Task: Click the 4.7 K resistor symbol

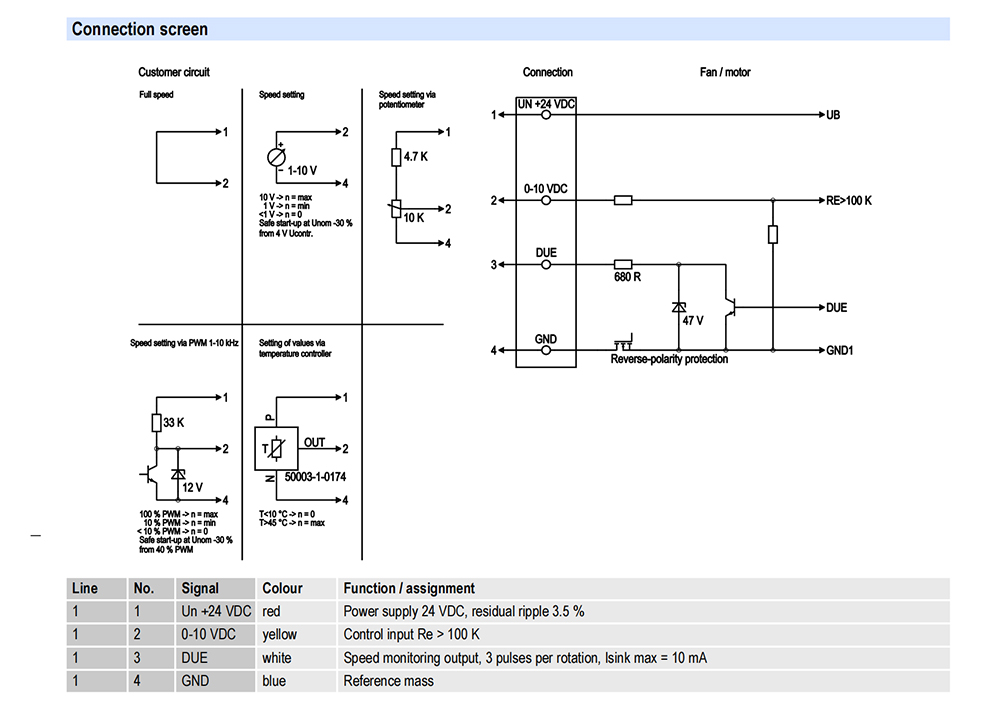Action: click(396, 157)
